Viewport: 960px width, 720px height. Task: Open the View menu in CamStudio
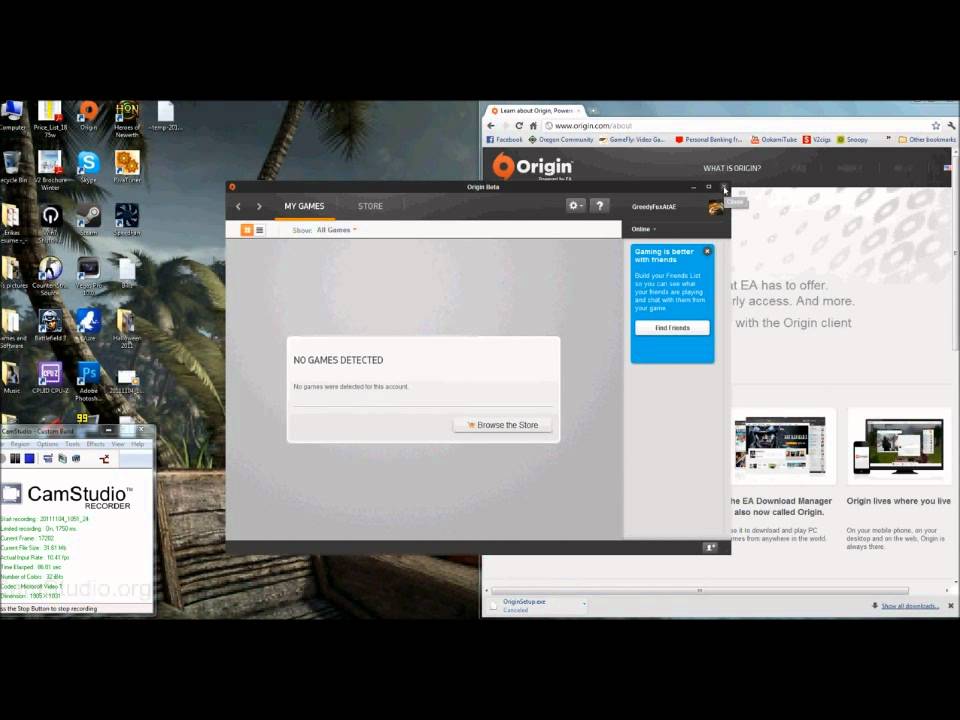[118, 444]
